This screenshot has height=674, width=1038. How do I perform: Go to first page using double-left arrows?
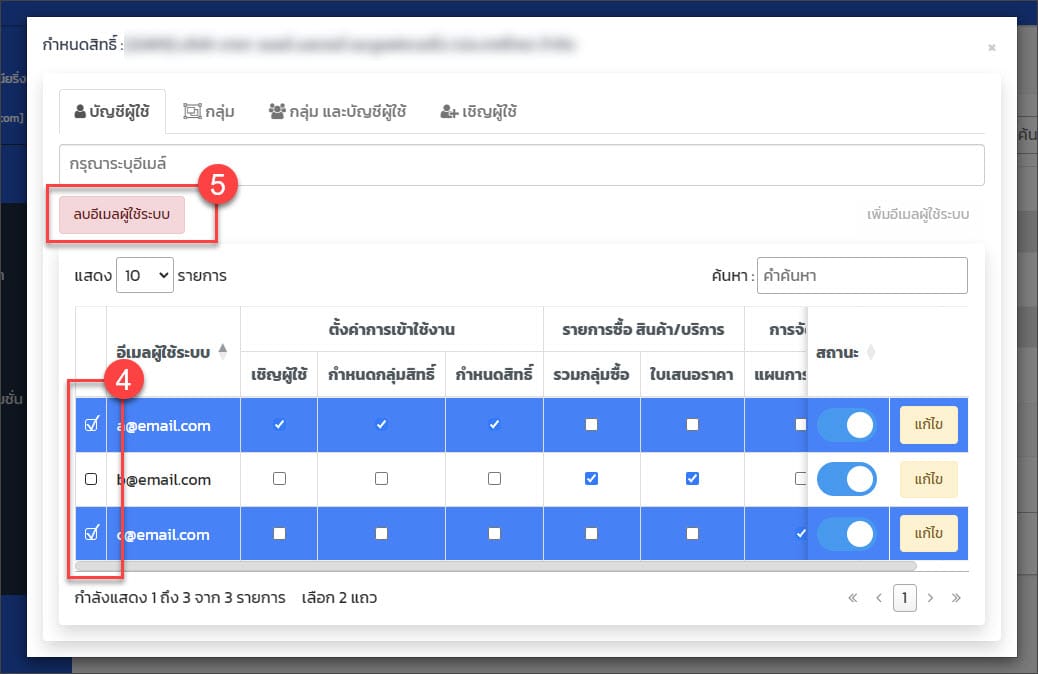coord(853,598)
